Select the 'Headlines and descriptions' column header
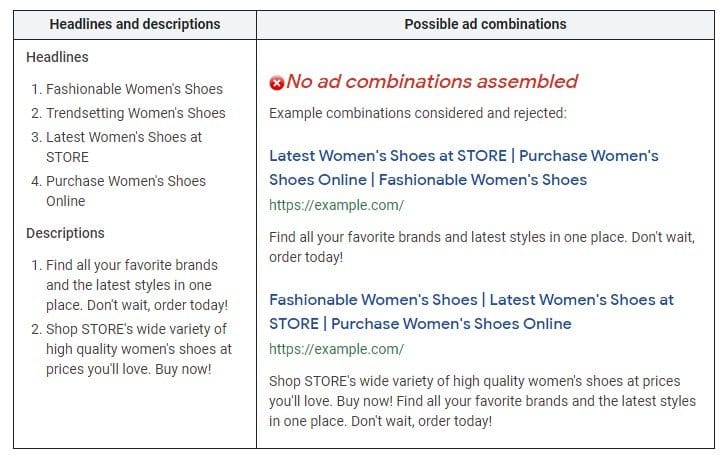 pos(135,24)
